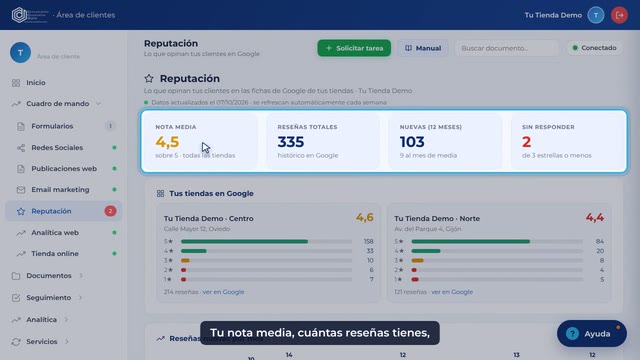Click the 5-star bar for Norte store

(497, 242)
